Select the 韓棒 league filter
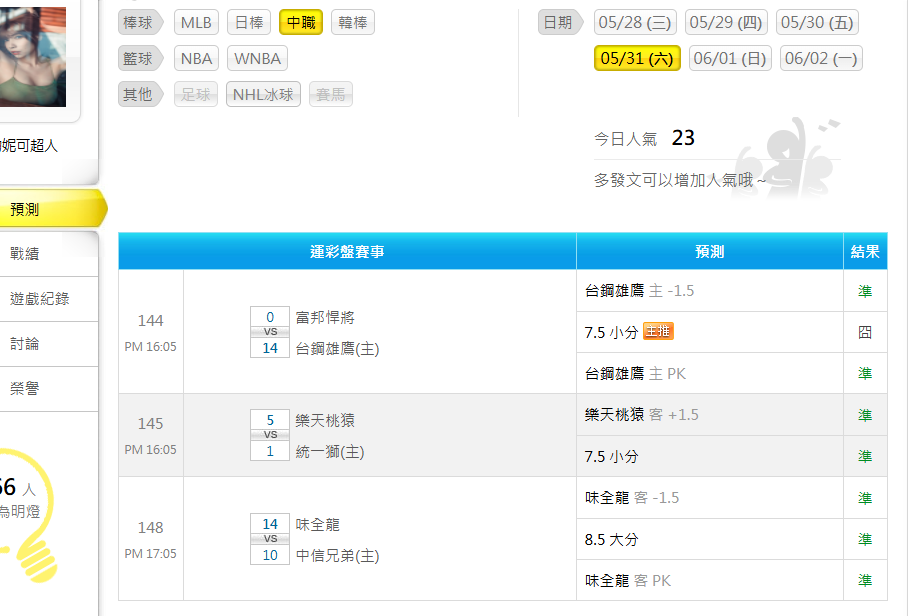Viewport: 923px width, 616px height. 353,23
